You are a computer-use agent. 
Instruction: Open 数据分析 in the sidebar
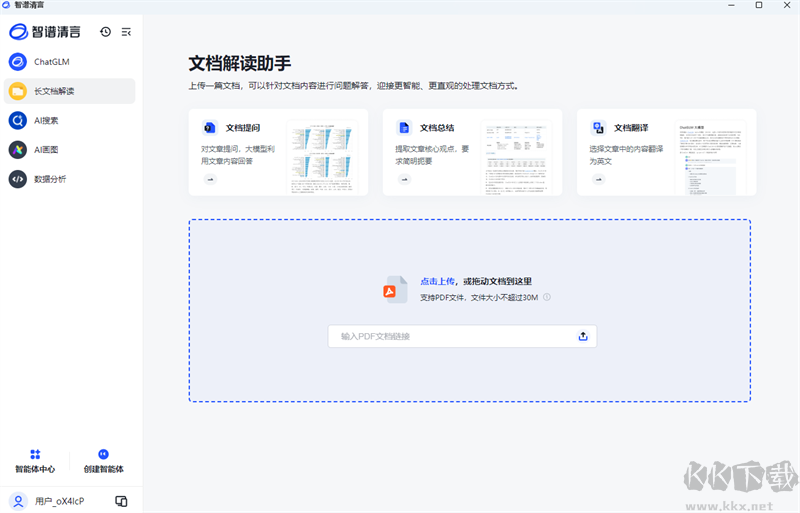click(x=69, y=179)
